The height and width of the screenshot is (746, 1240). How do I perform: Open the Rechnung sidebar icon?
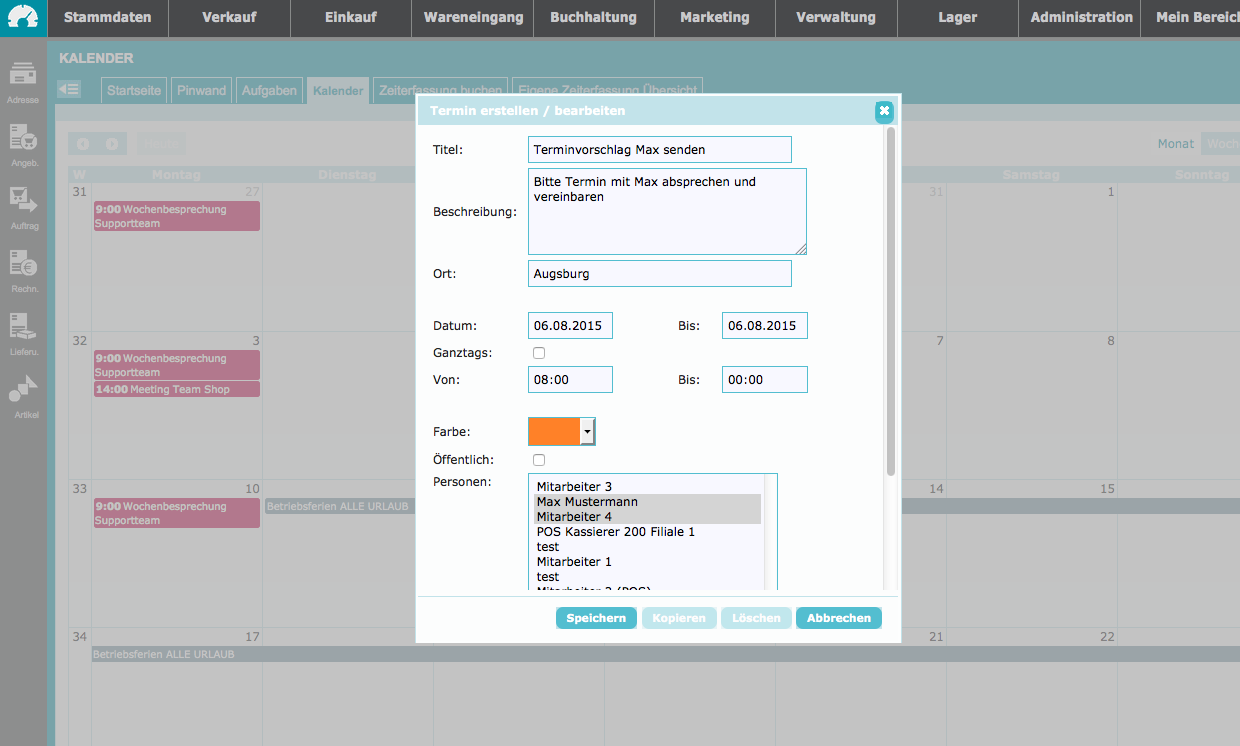tap(23, 264)
